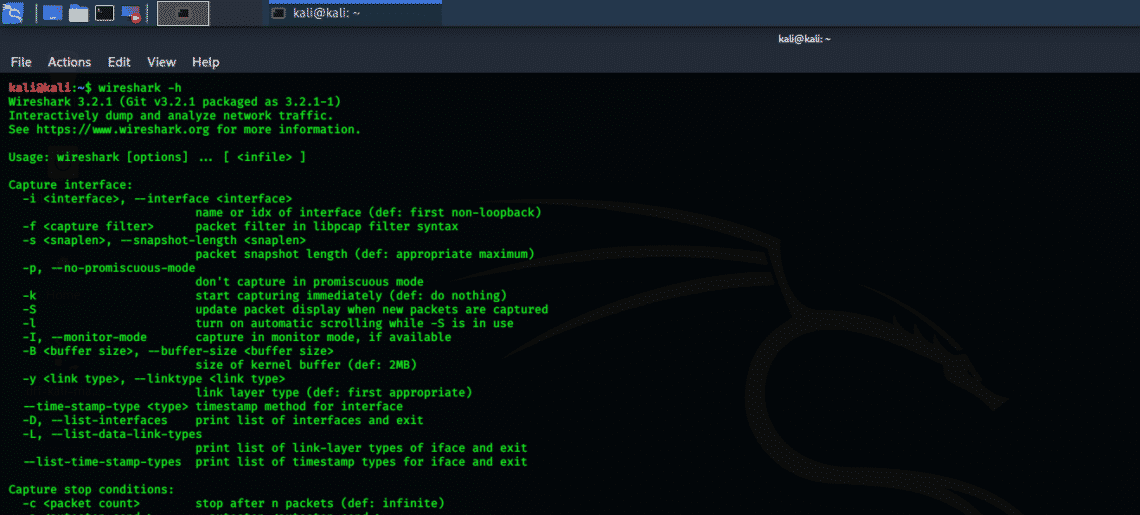This screenshot has width=1140, height=515.
Task: Click the '-p, --no-promiscuous-mode' option
Action: 109,268
